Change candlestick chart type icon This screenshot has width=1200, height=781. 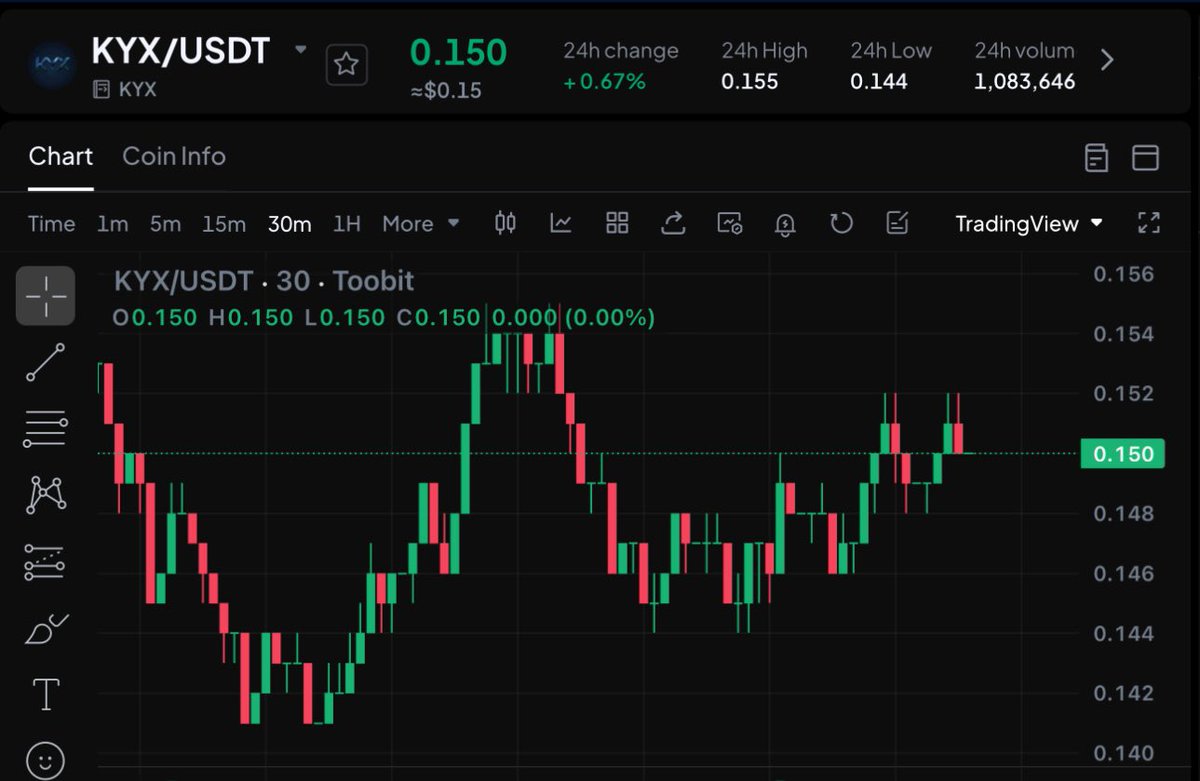506,223
